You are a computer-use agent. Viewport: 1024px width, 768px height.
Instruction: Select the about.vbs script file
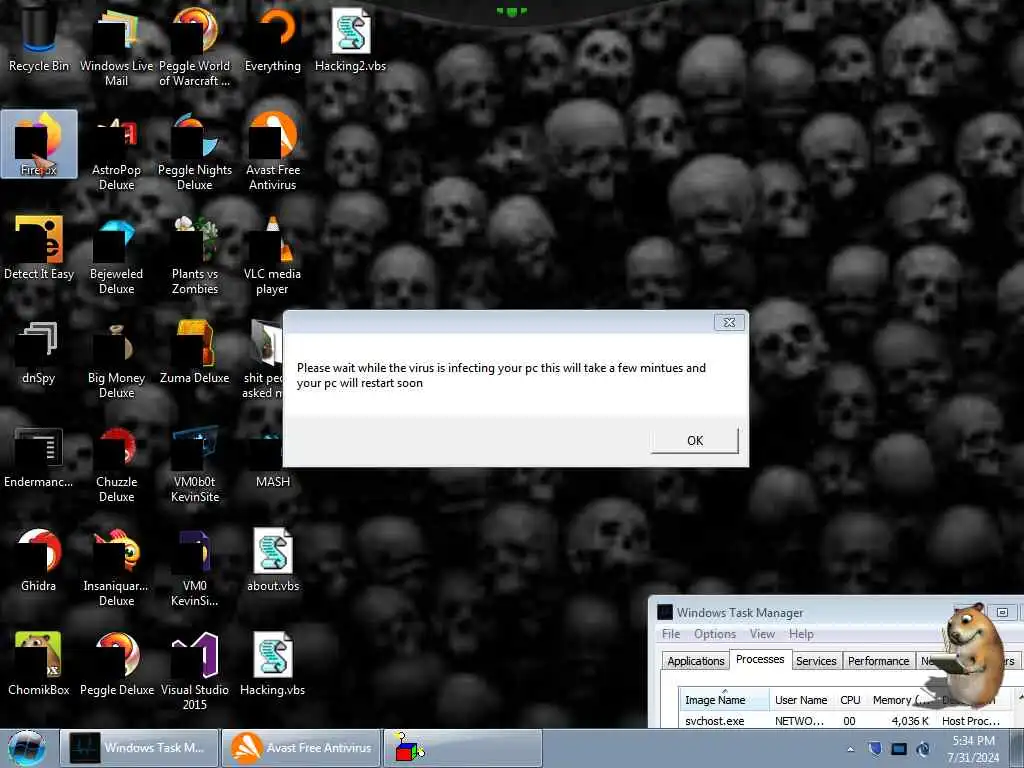(x=273, y=560)
